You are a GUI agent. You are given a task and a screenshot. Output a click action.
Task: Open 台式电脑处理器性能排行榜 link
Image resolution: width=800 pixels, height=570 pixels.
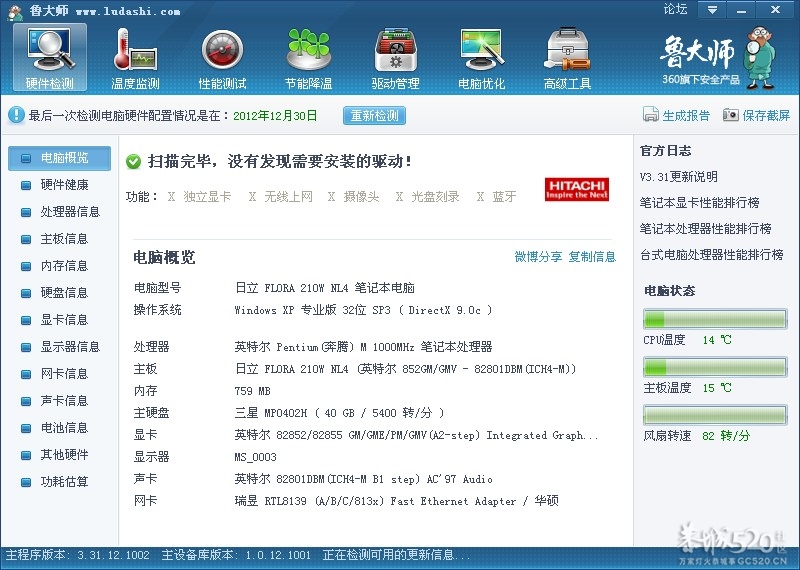click(712, 255)
